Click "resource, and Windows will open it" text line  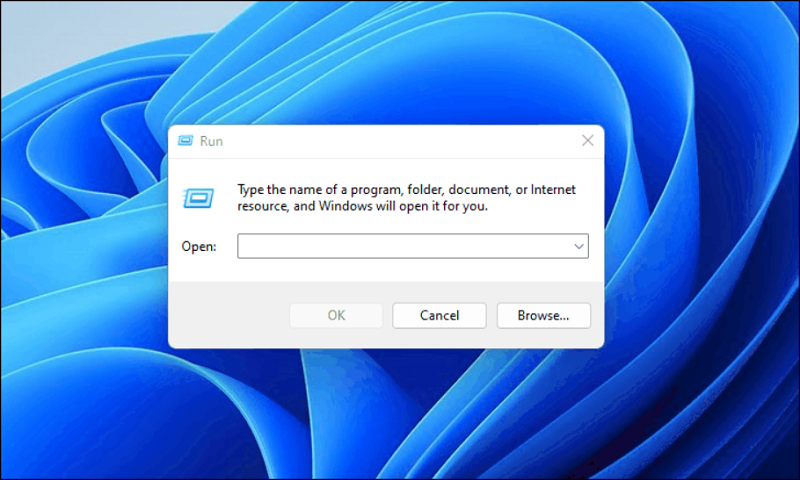point(362,206)
